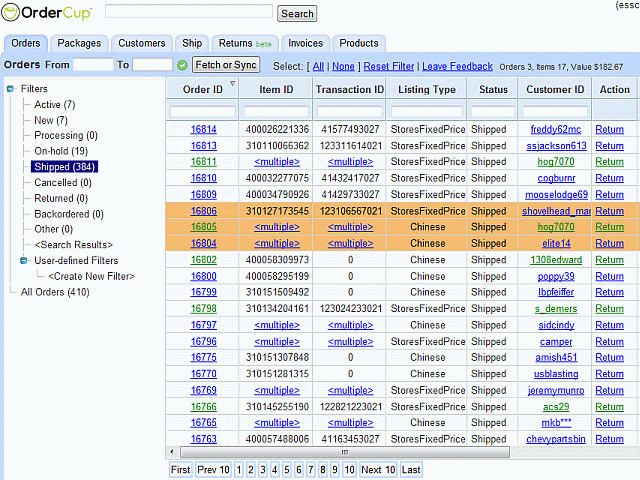Switch to the Packages tab

[79, 43]
